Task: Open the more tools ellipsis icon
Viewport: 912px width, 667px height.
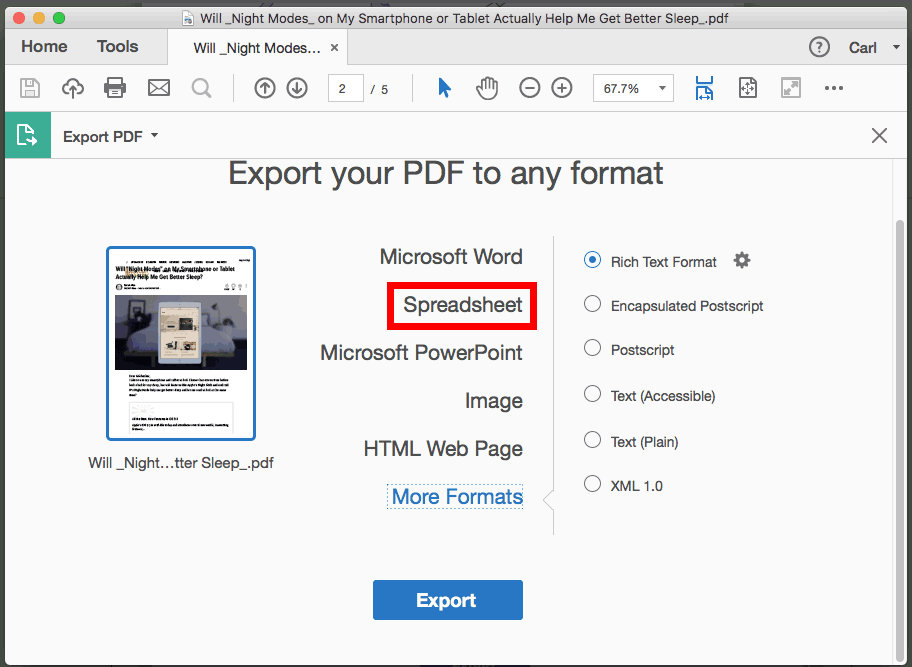Action: click(x=833, y=88)
